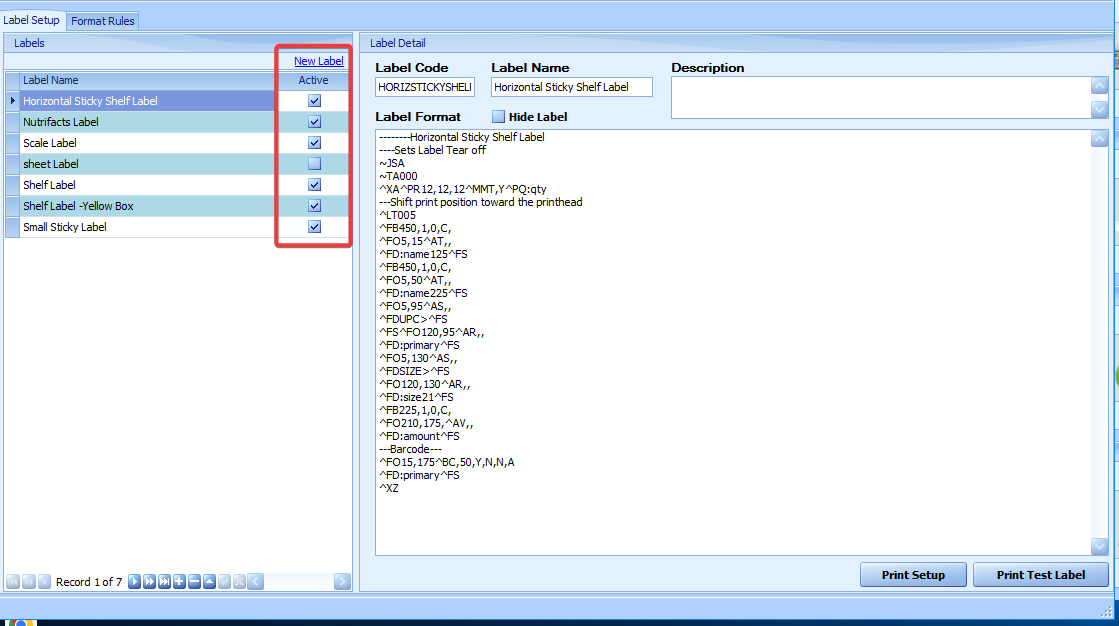1119x626 pixels.
Task: Delete the record with the minus icon
Action: [x=194, y=582]
